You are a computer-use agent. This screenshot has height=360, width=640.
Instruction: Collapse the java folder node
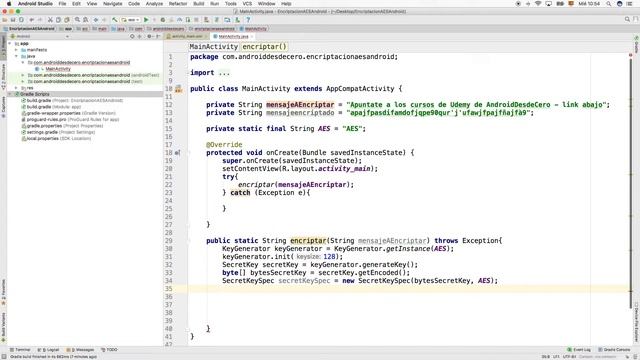click(16, 56)
